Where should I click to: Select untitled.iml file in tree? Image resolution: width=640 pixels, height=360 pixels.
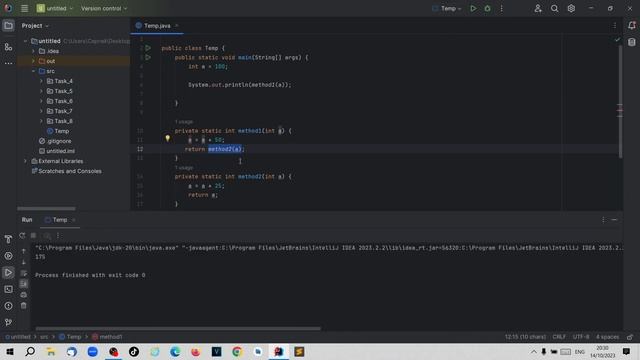[57, 151]
